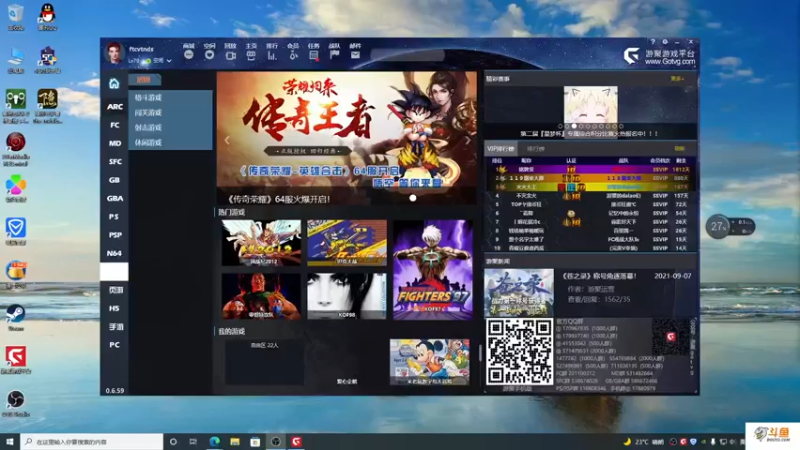Select the FC platform tab
This screenshot has width=800, height=450.
[115, 125]
